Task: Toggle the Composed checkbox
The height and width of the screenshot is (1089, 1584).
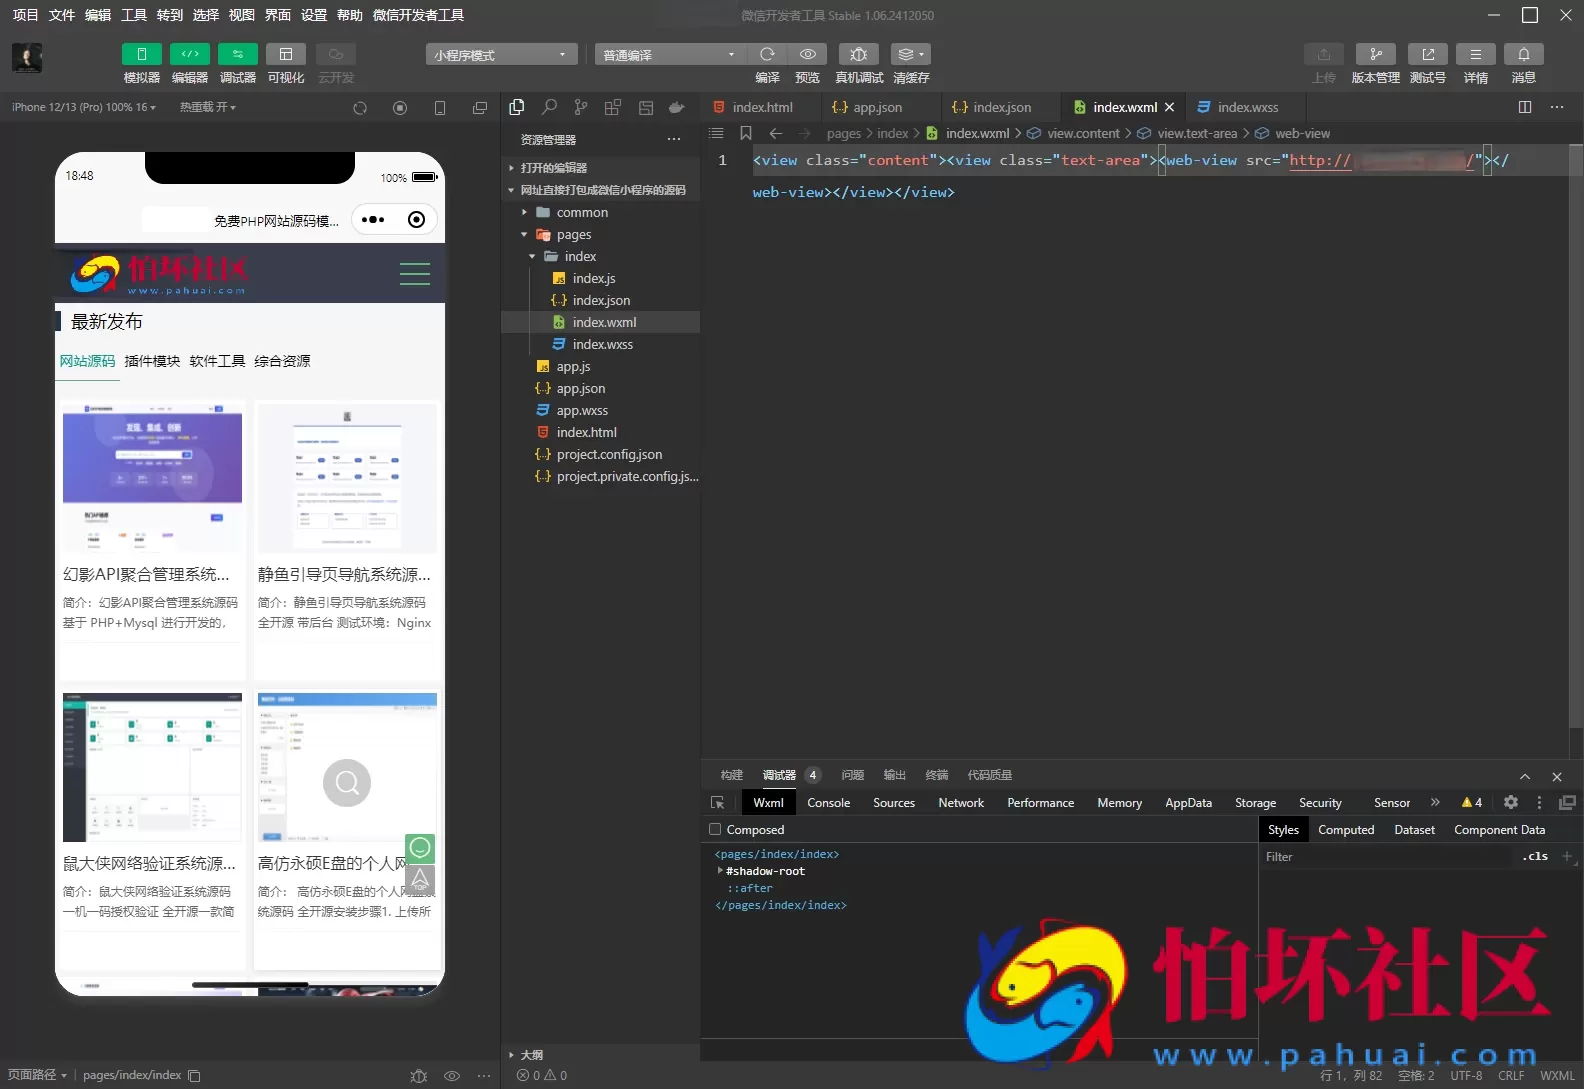Action: pos(715,829)
